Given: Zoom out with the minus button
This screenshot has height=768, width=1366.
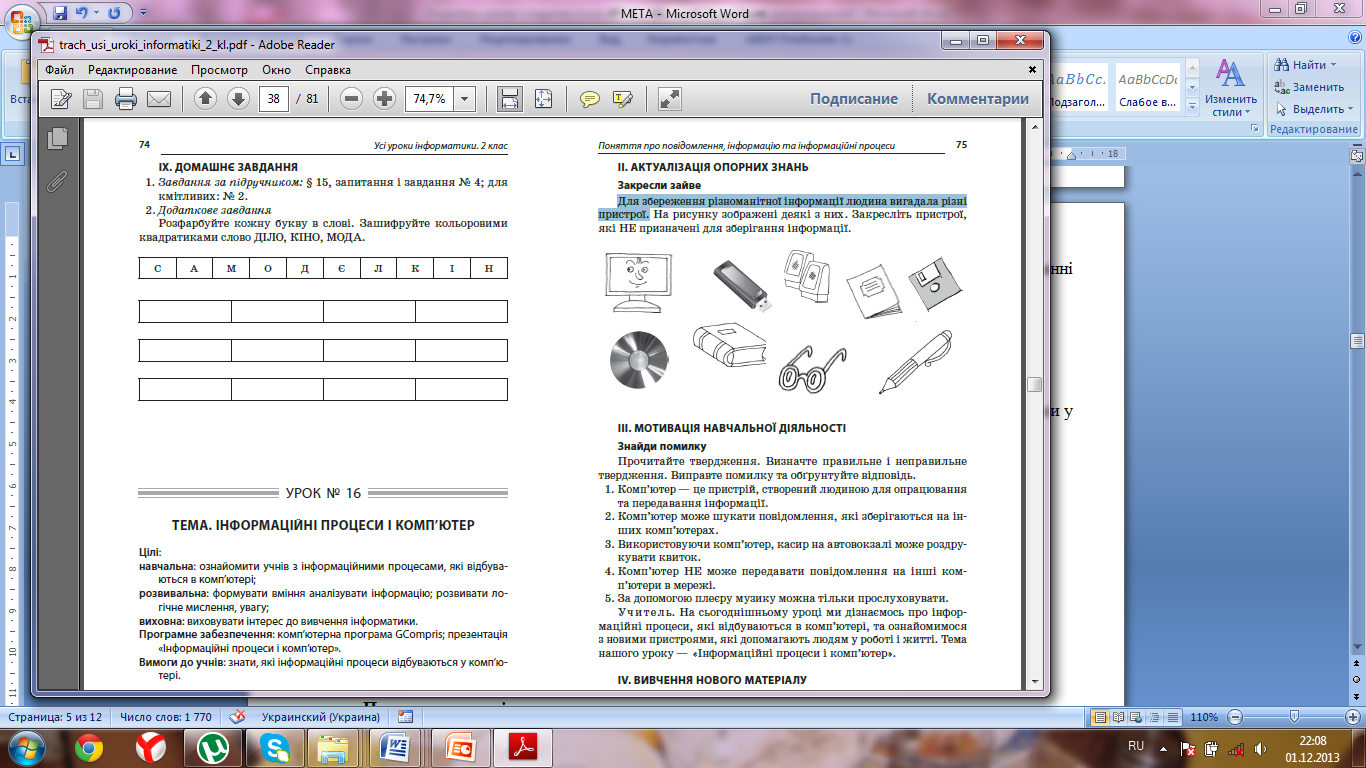Looking at the screenshot, I should pos(351,99).
